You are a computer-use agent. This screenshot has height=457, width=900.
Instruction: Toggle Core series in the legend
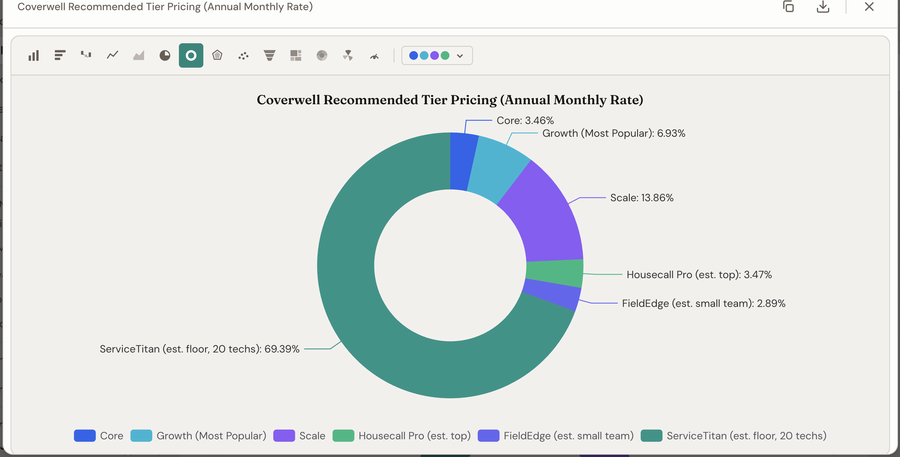pyautogui.click(x=99, y=436)
